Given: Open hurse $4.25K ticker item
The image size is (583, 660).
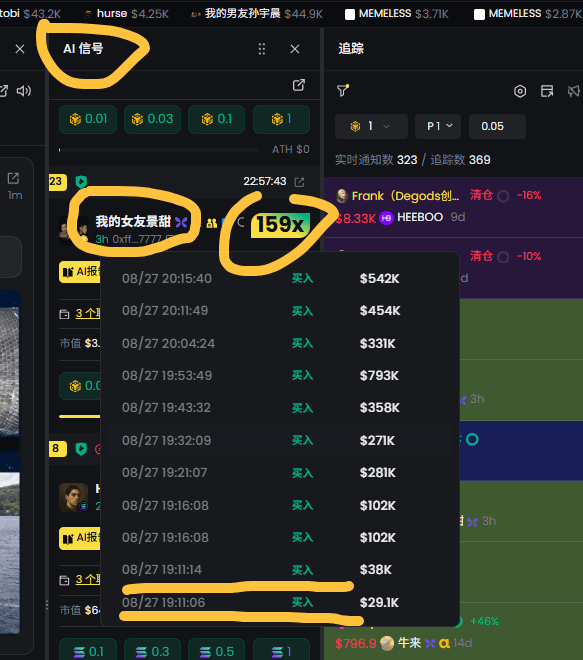Looking at the screenshot, I should [126, 14].
